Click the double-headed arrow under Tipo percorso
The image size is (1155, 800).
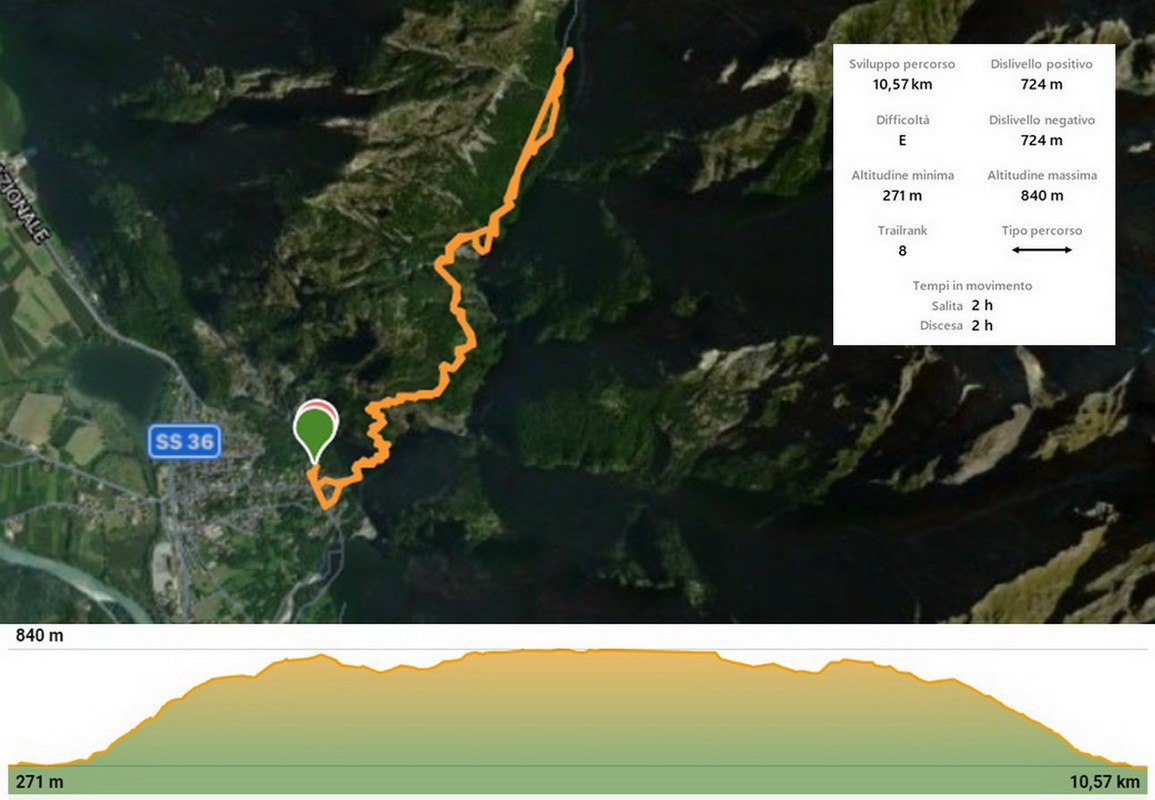[x=1041, y=250]
